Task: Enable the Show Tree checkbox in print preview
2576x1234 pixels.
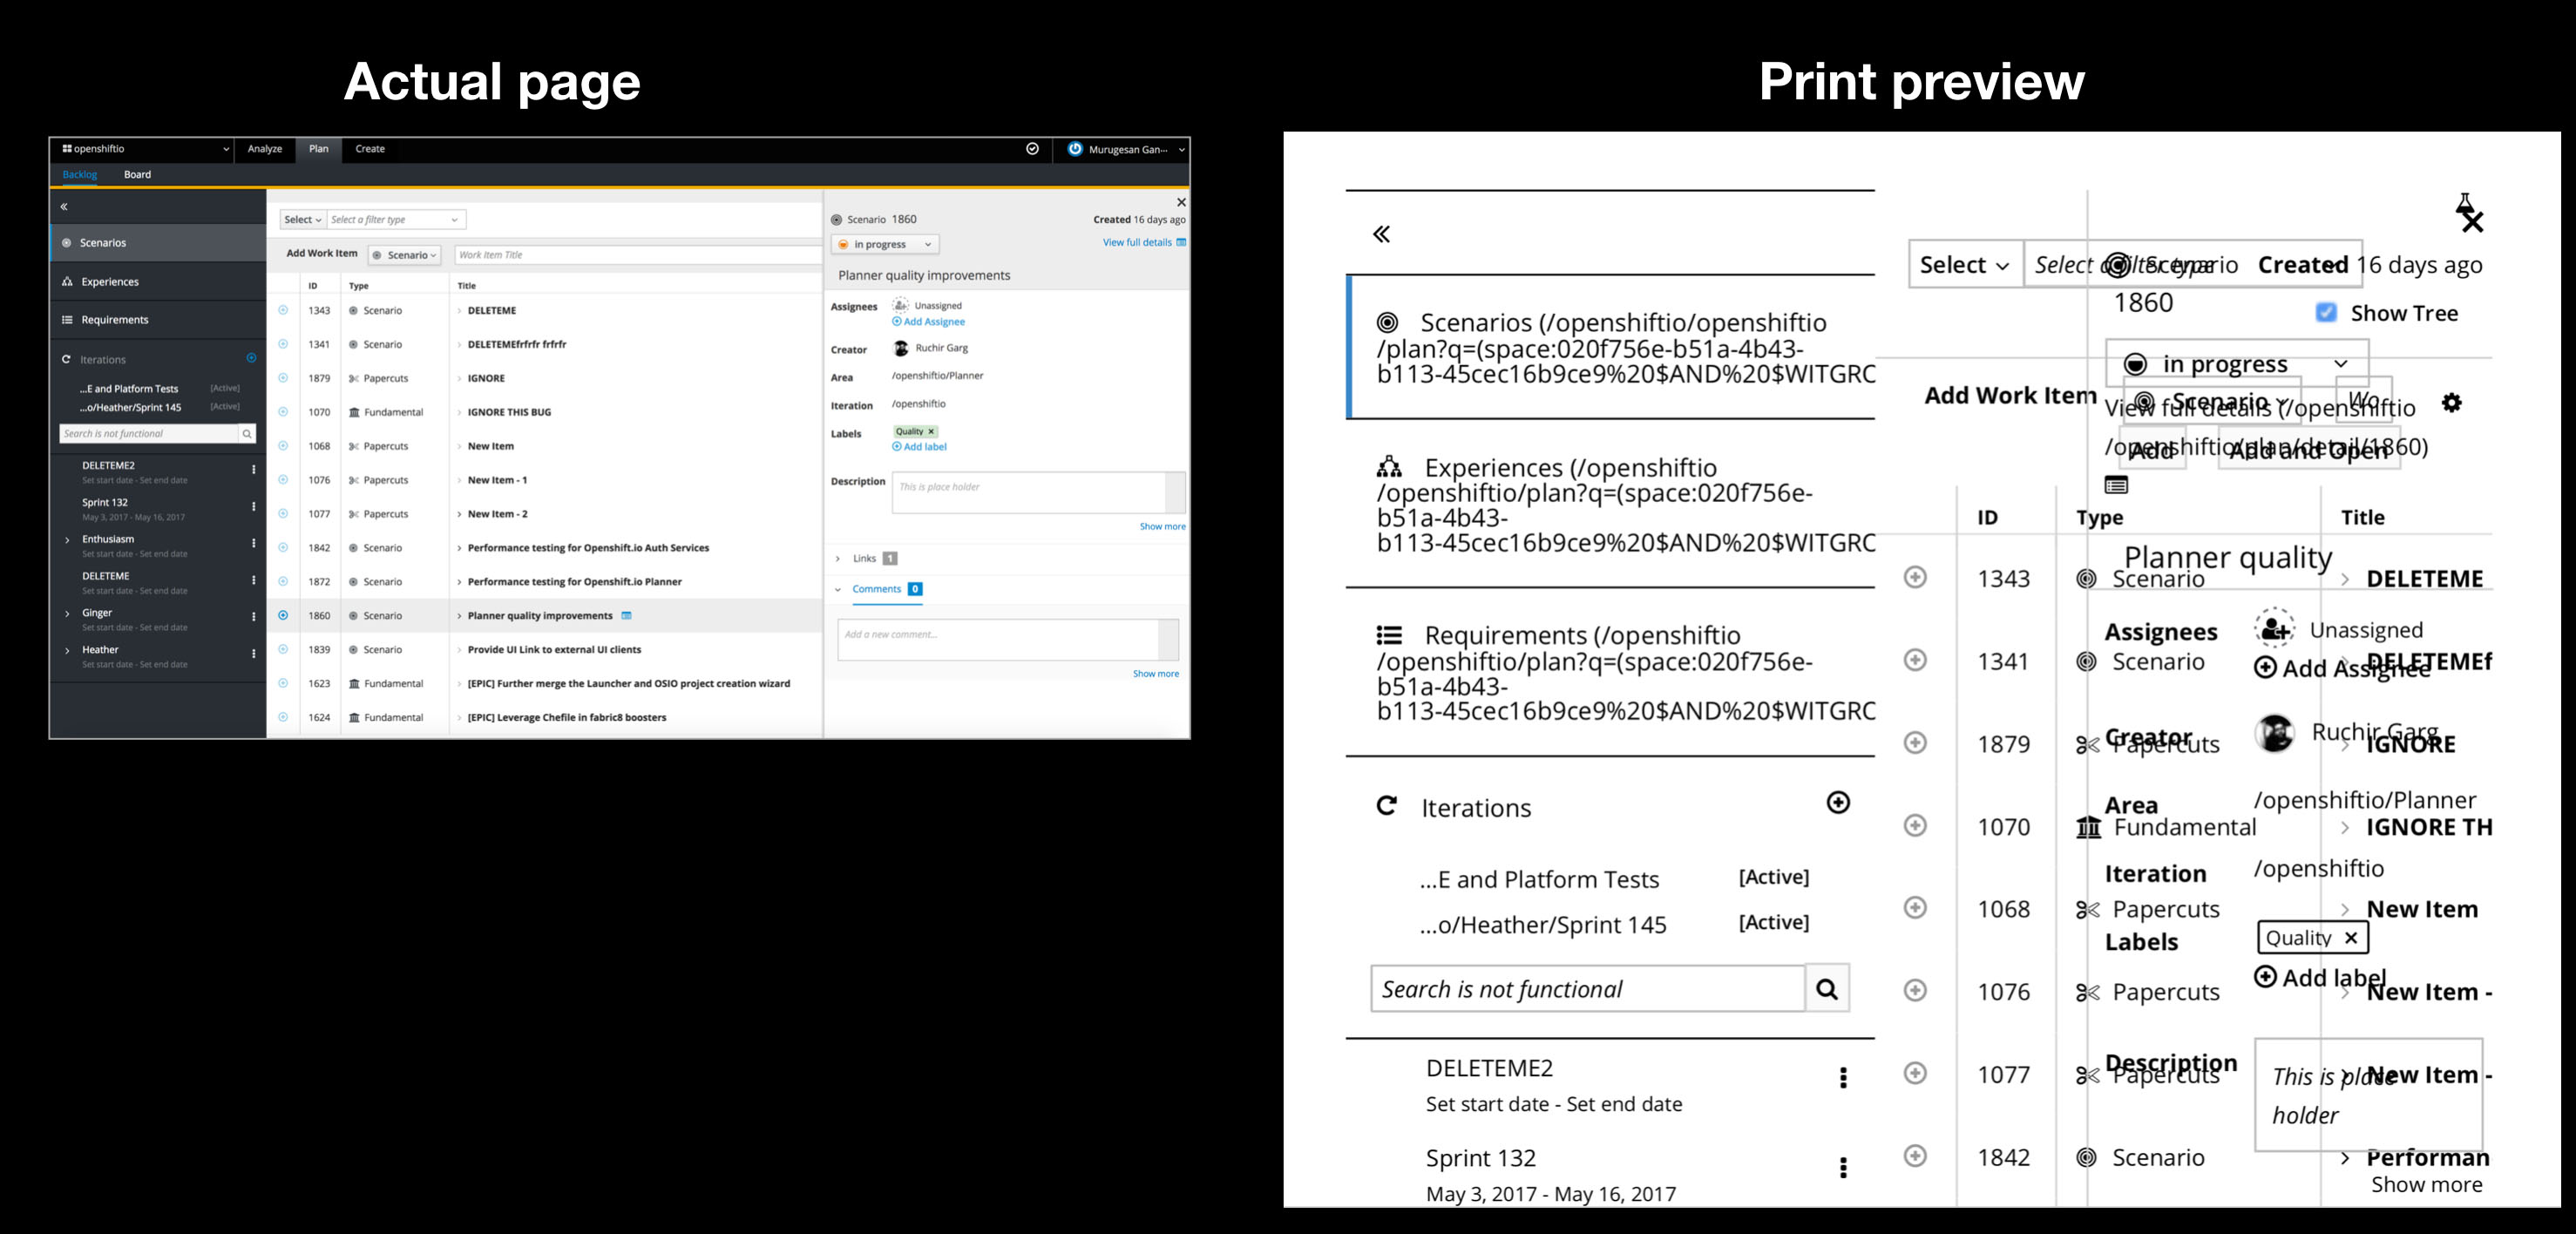Action: click(x=2326, y=313)
